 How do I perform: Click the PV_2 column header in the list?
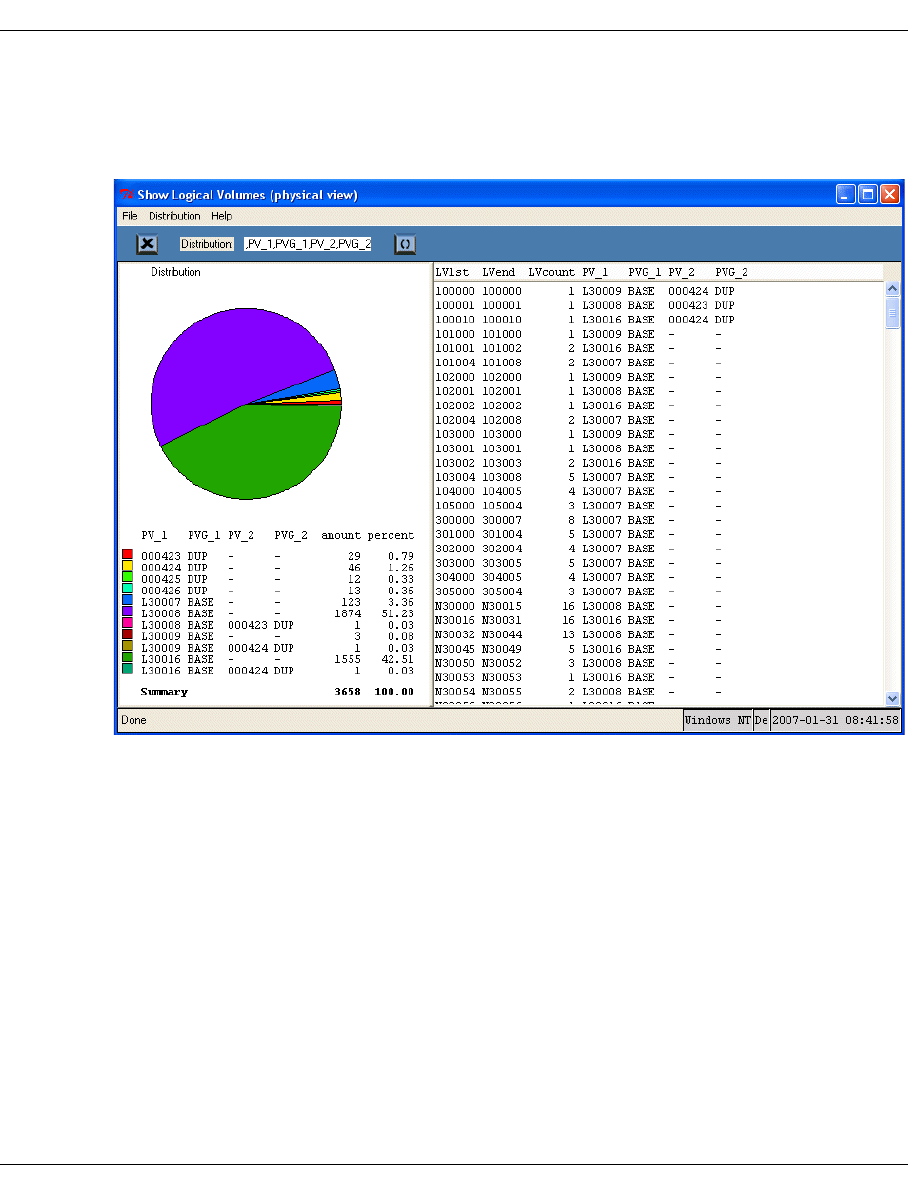[x=681, y=272]
